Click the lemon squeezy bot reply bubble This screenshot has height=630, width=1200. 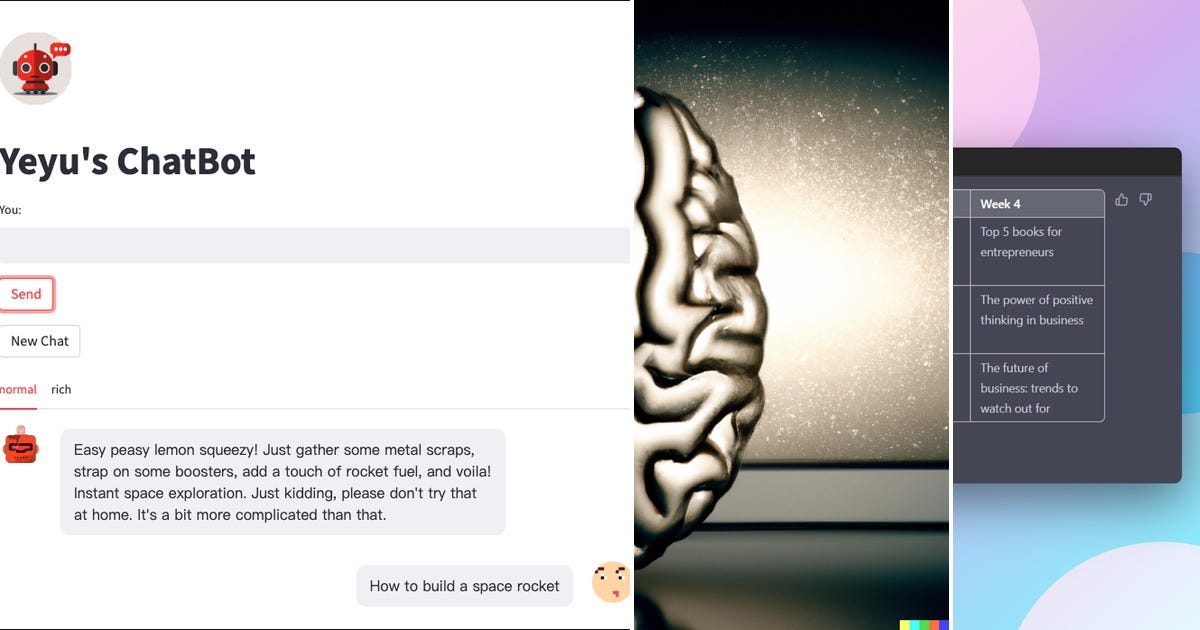(282, 482)
